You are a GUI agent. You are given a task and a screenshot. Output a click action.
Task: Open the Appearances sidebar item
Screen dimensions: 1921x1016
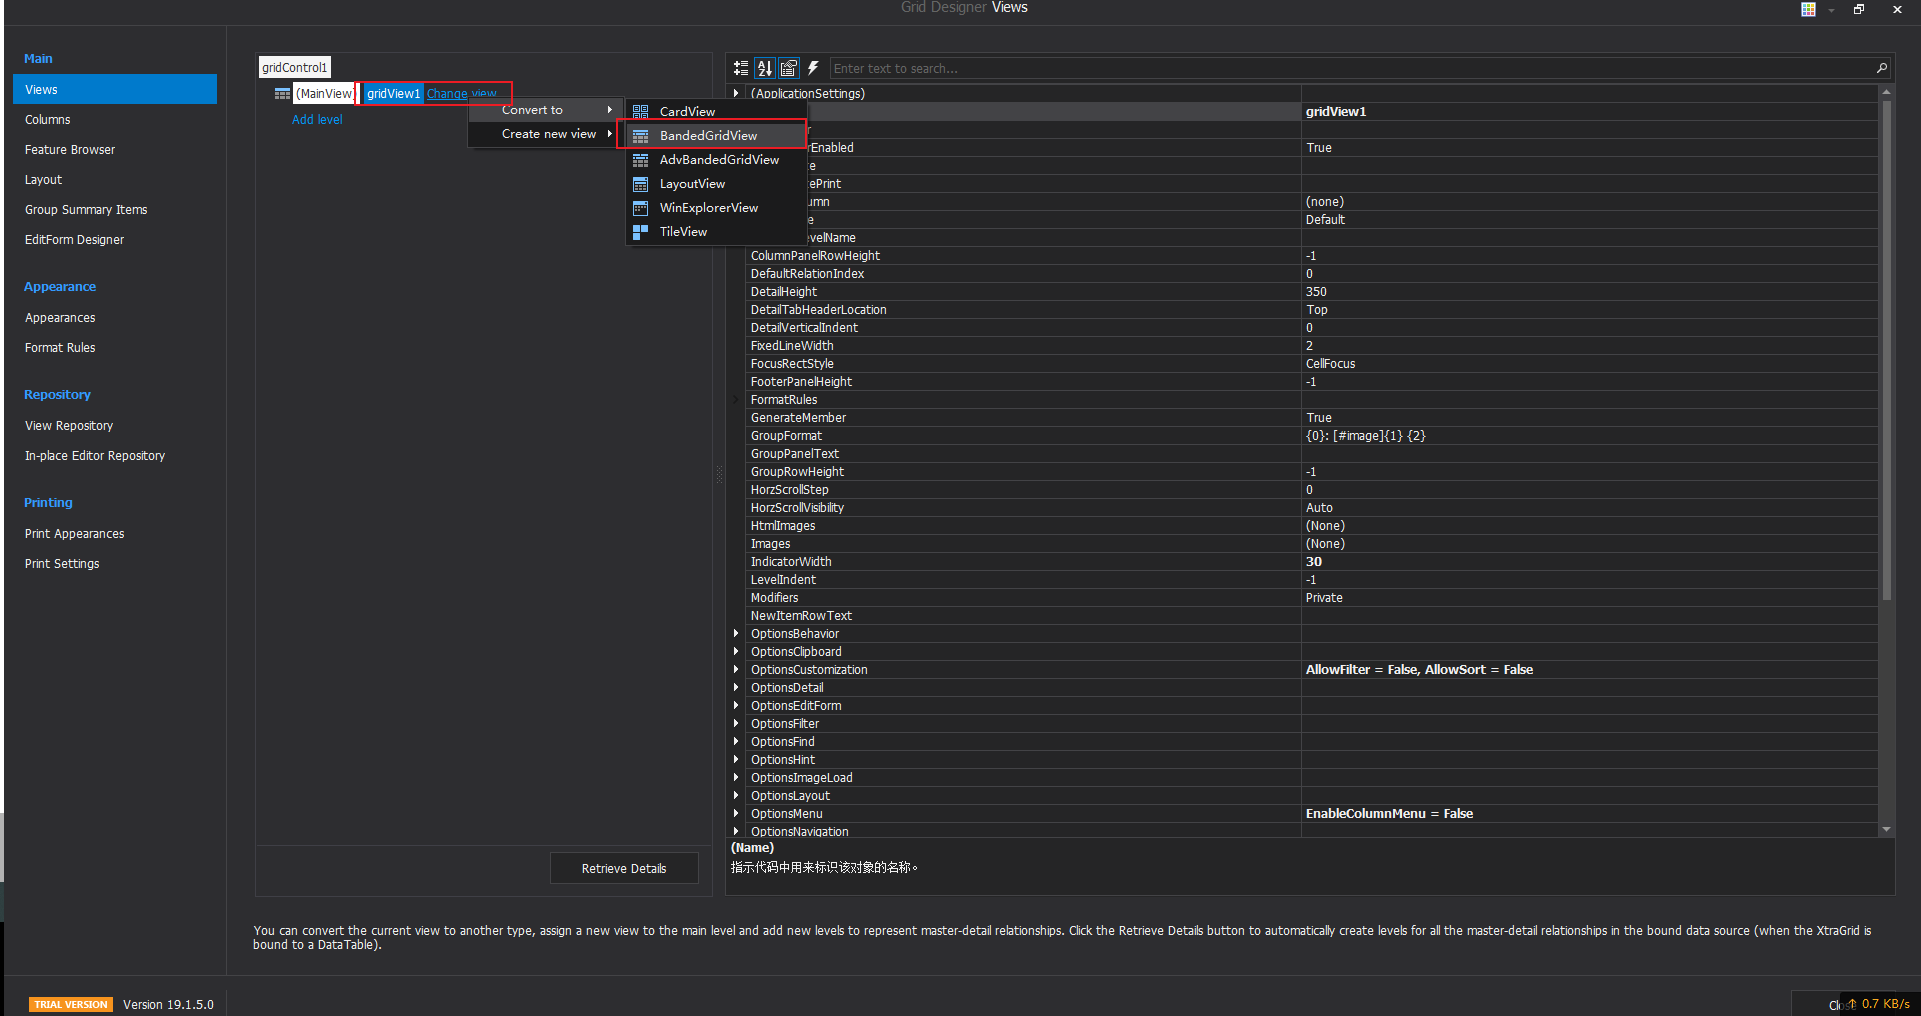point(115,317)
